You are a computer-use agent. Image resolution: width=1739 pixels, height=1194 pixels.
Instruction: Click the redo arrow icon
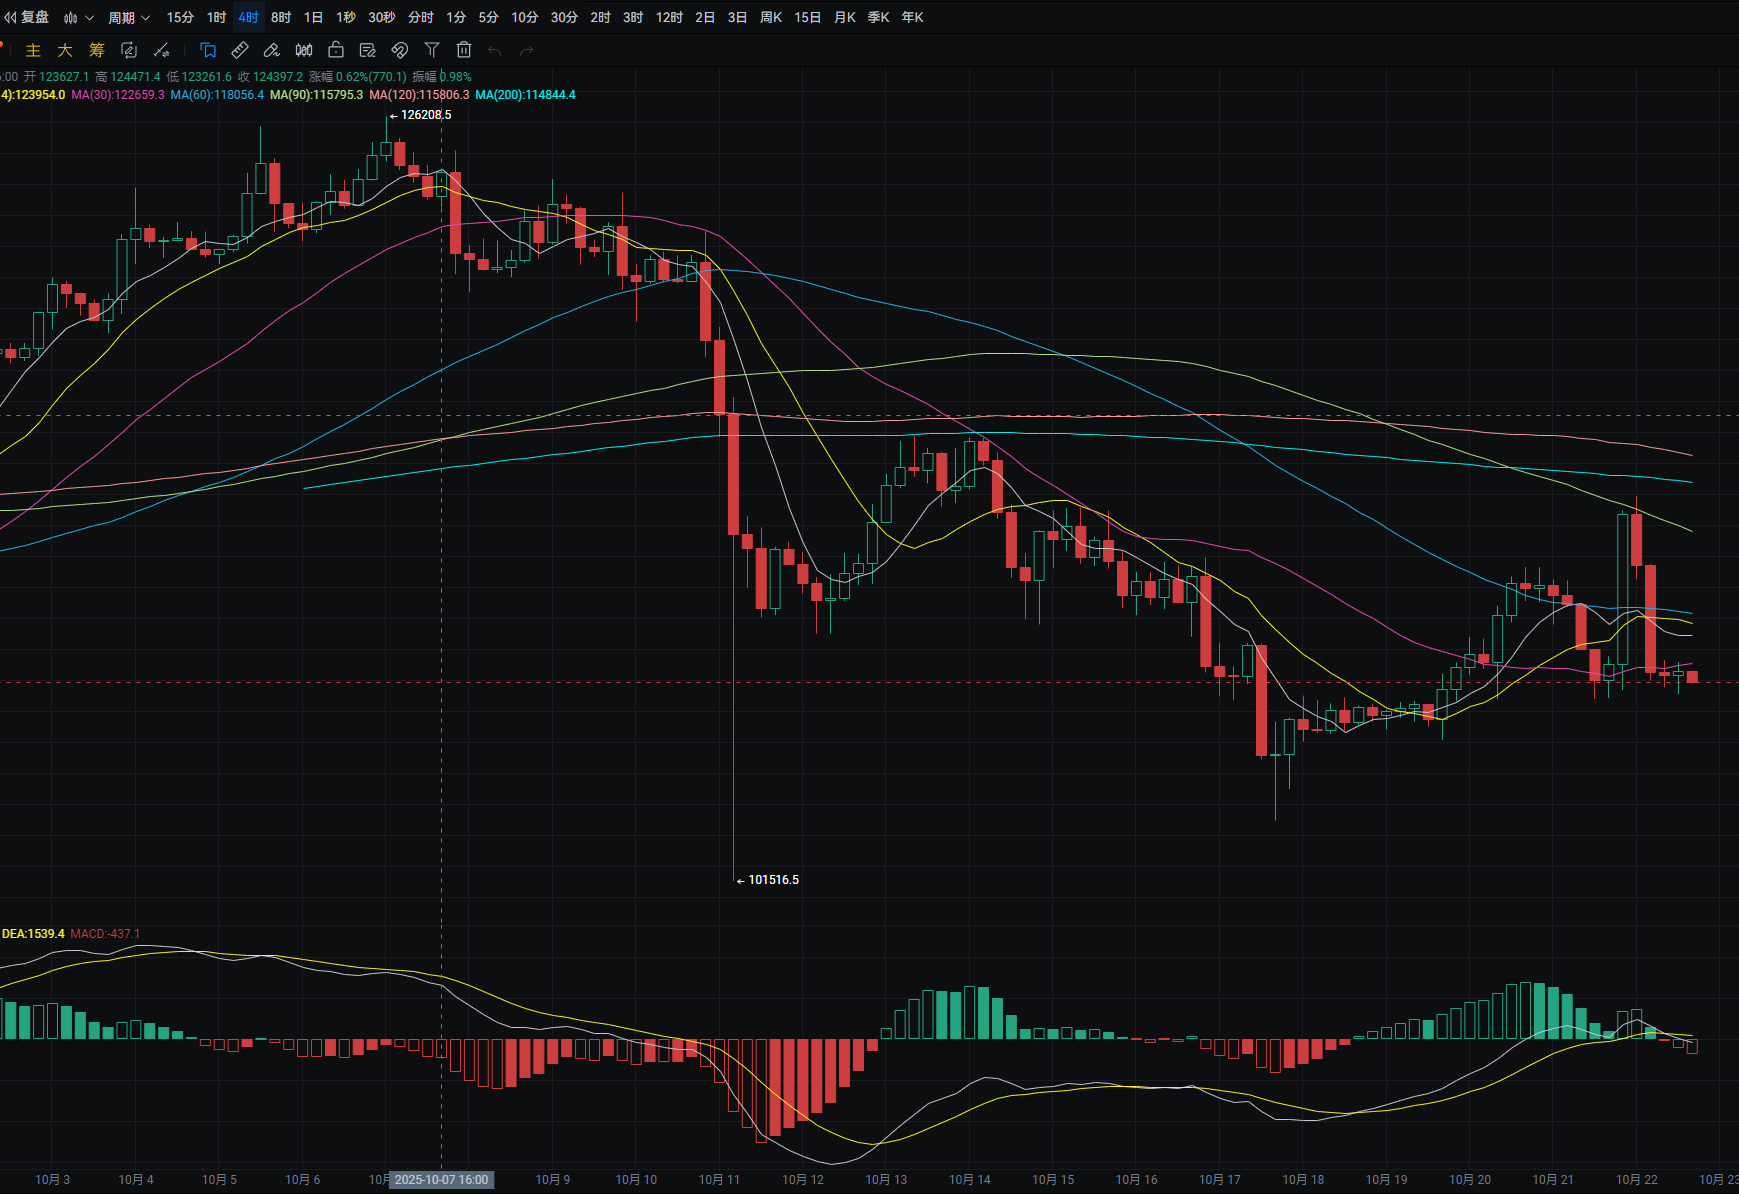coord(527,50)
